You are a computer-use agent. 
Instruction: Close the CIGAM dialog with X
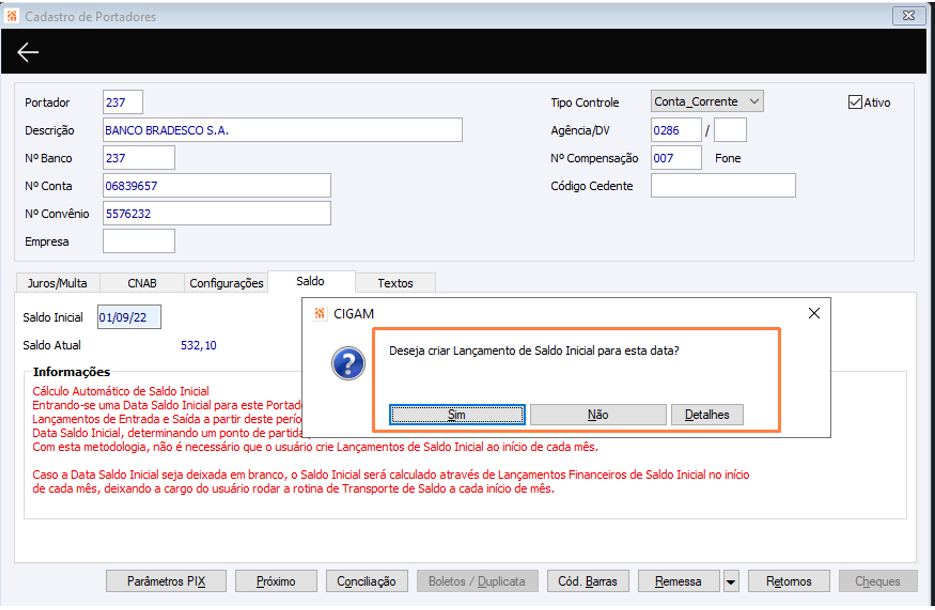(x=814, y=313)
